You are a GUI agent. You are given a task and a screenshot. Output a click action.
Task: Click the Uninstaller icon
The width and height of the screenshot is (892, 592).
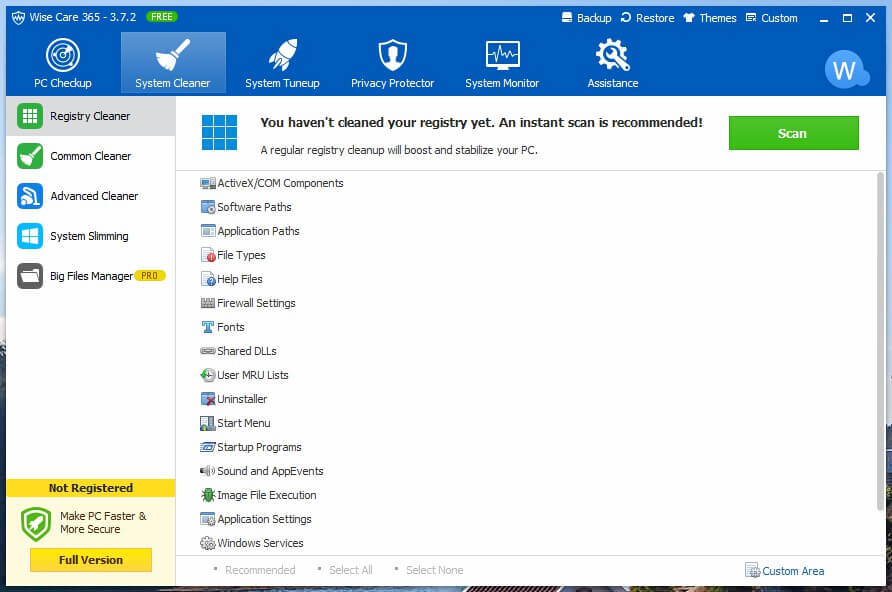click(x=208, y=399)
